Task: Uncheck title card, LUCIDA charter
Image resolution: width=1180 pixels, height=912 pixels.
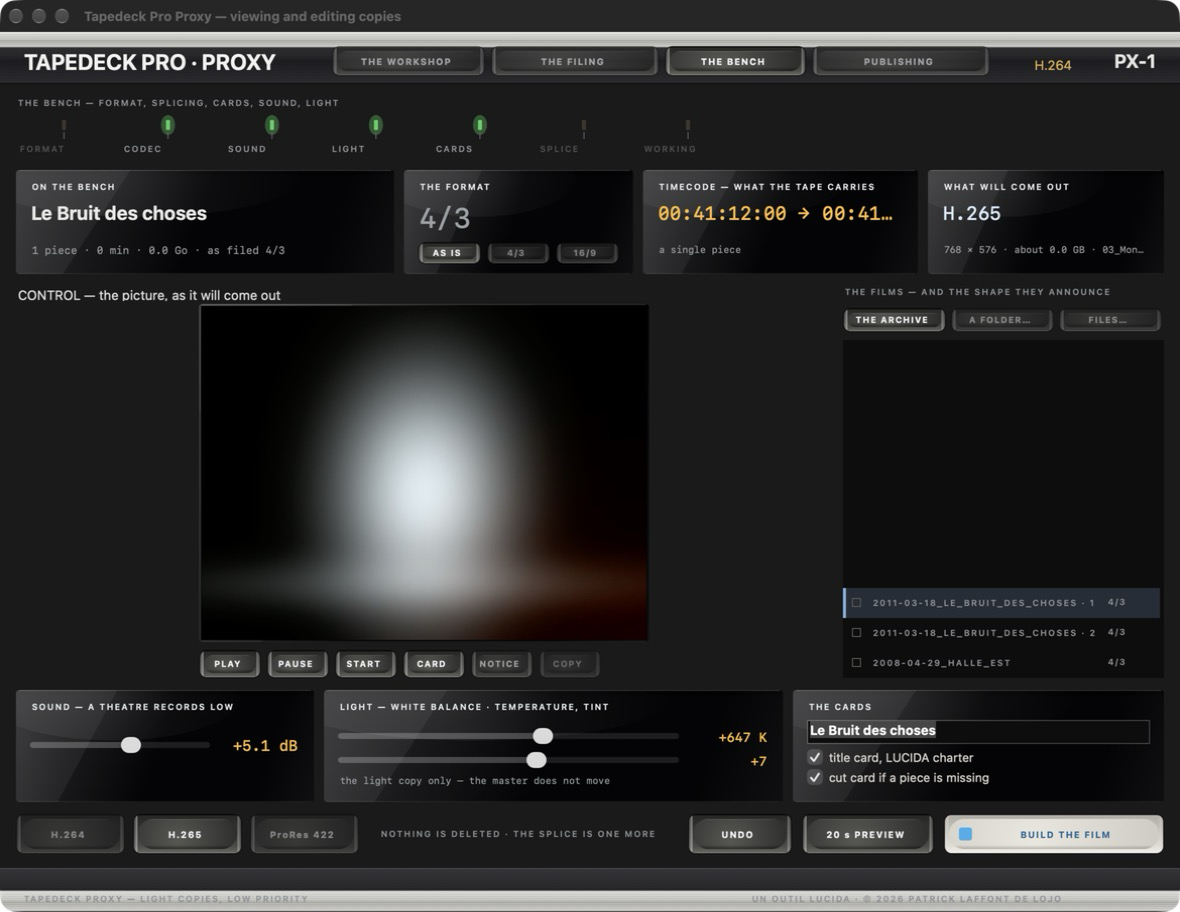Action: (815, 757)
